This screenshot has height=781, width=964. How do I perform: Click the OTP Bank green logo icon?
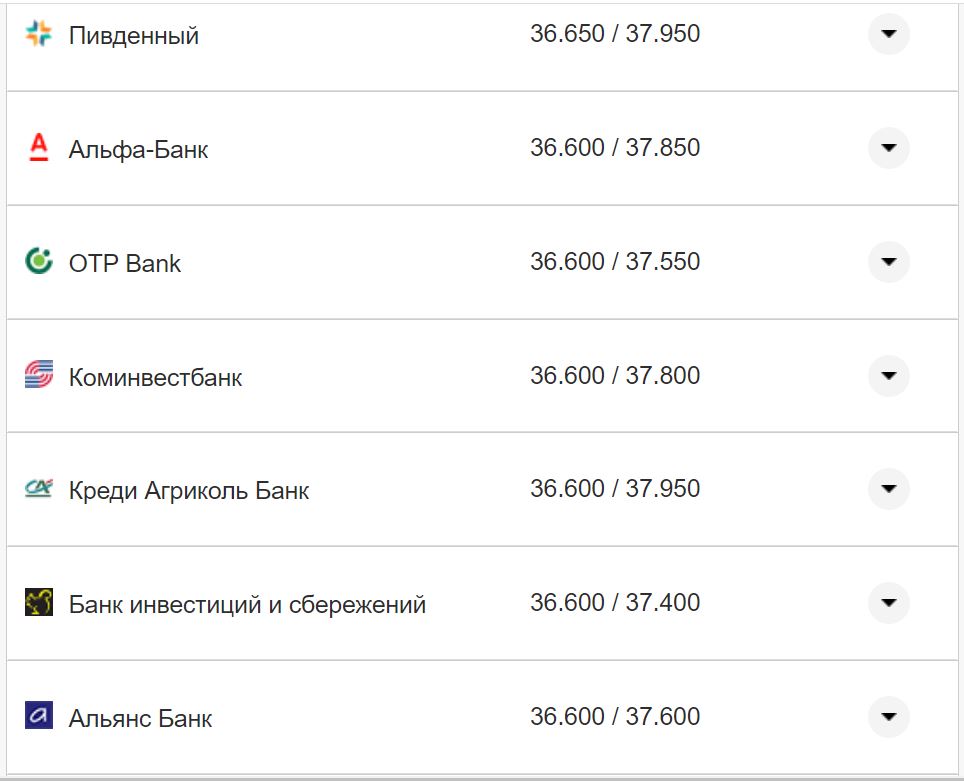[x=38, y=261]
